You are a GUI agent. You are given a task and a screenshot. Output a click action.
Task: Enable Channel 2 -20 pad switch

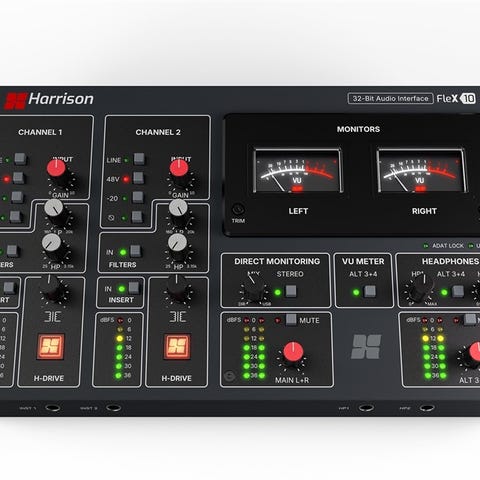pos(138,197)
